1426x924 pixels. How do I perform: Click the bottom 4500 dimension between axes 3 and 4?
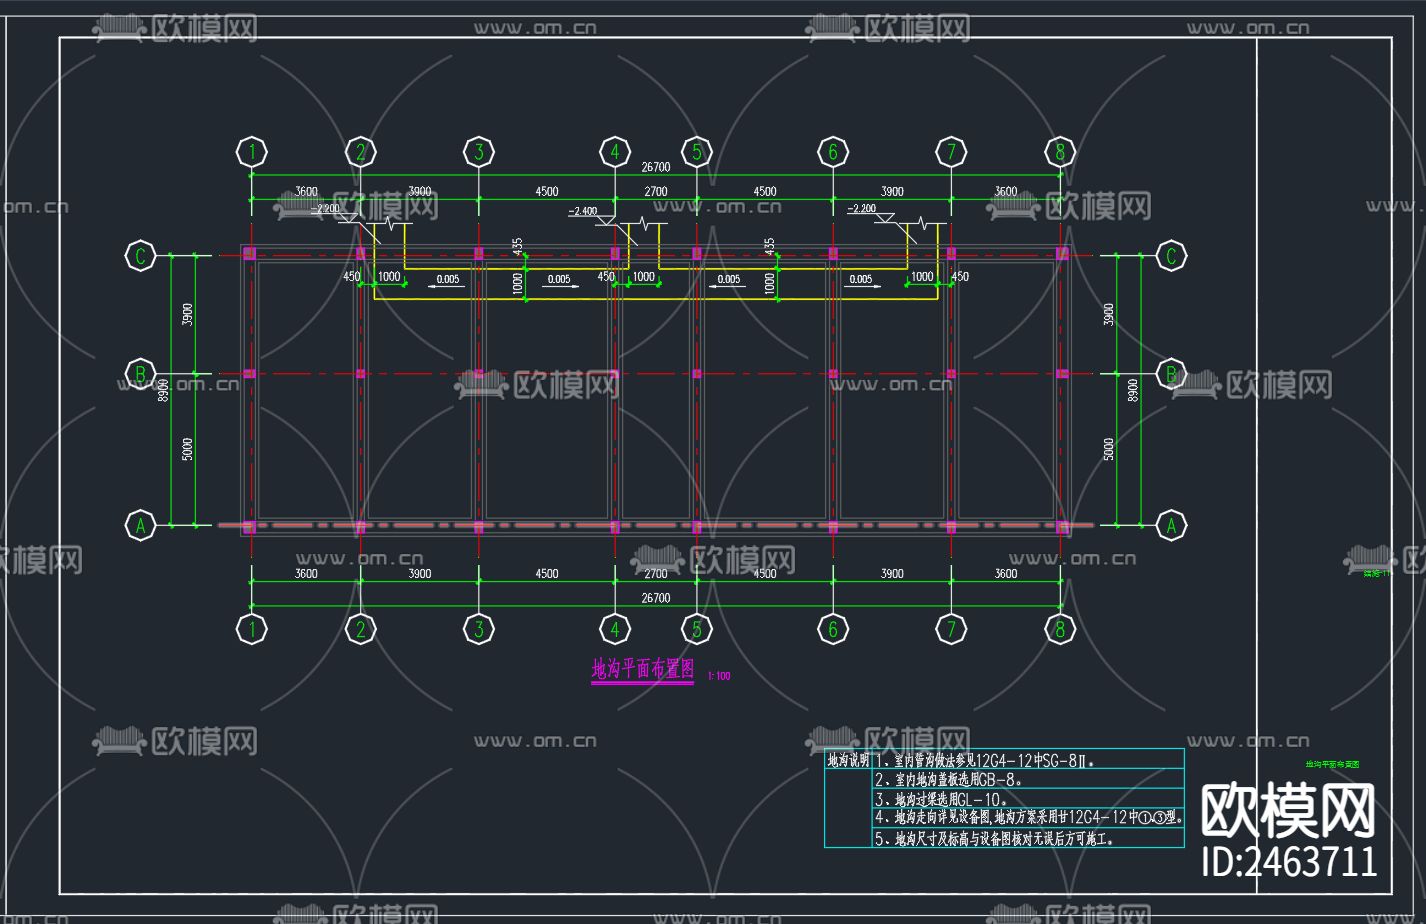point(547,574)
